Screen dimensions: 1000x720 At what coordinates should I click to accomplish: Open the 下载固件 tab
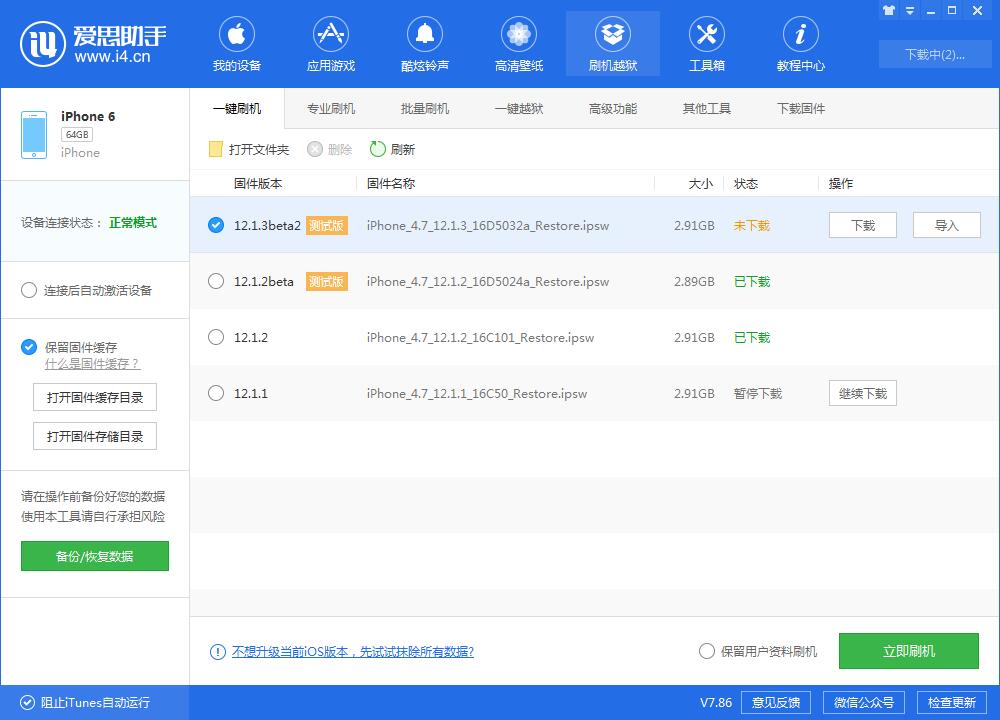(799, 107)
